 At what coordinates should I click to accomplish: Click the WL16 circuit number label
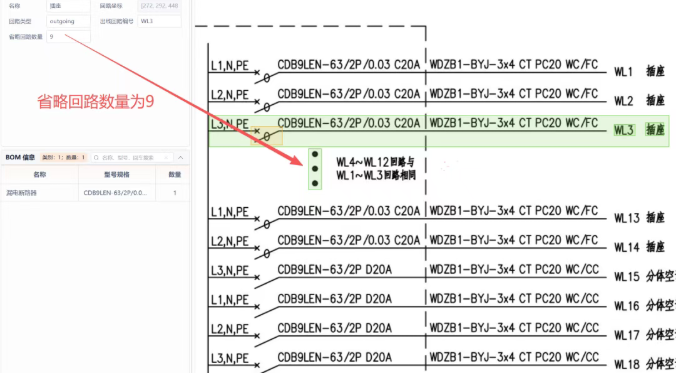[x=626, y=306]
